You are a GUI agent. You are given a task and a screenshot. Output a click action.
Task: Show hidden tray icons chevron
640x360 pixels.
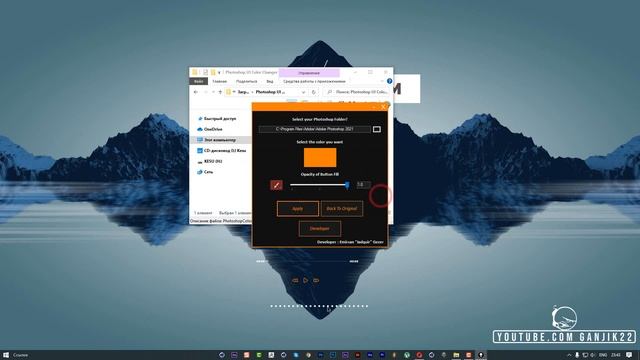pos(569,355)
